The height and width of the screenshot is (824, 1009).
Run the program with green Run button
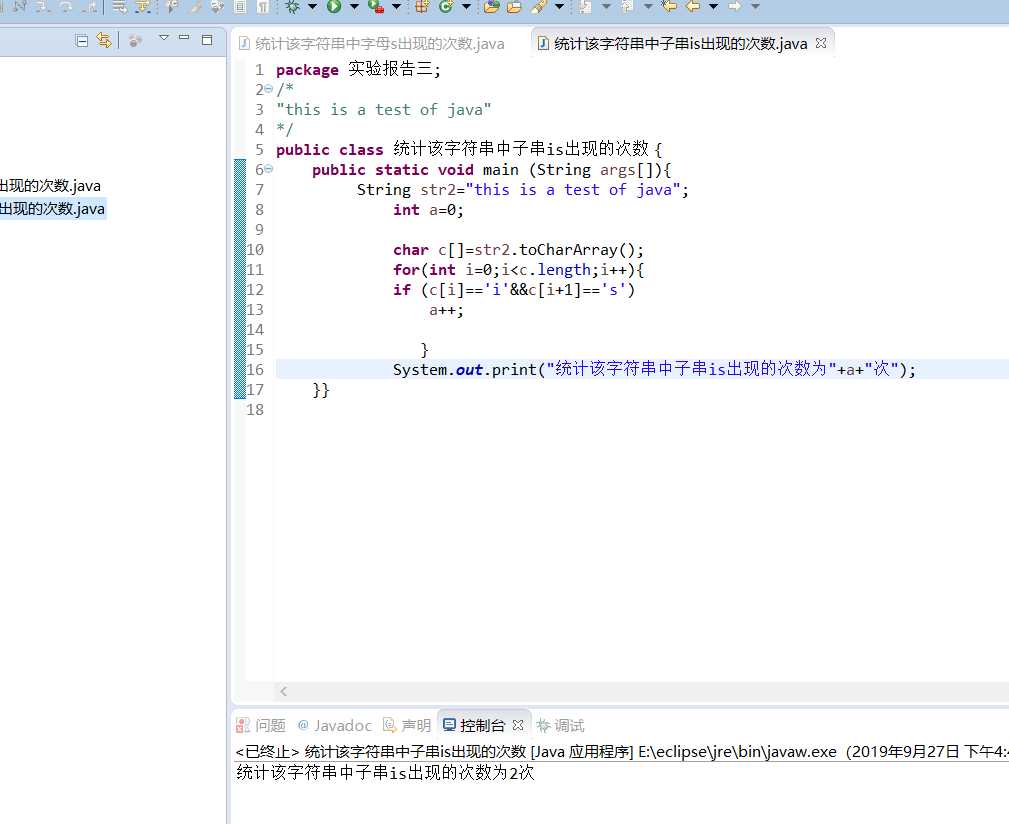(x=334, y=6)
